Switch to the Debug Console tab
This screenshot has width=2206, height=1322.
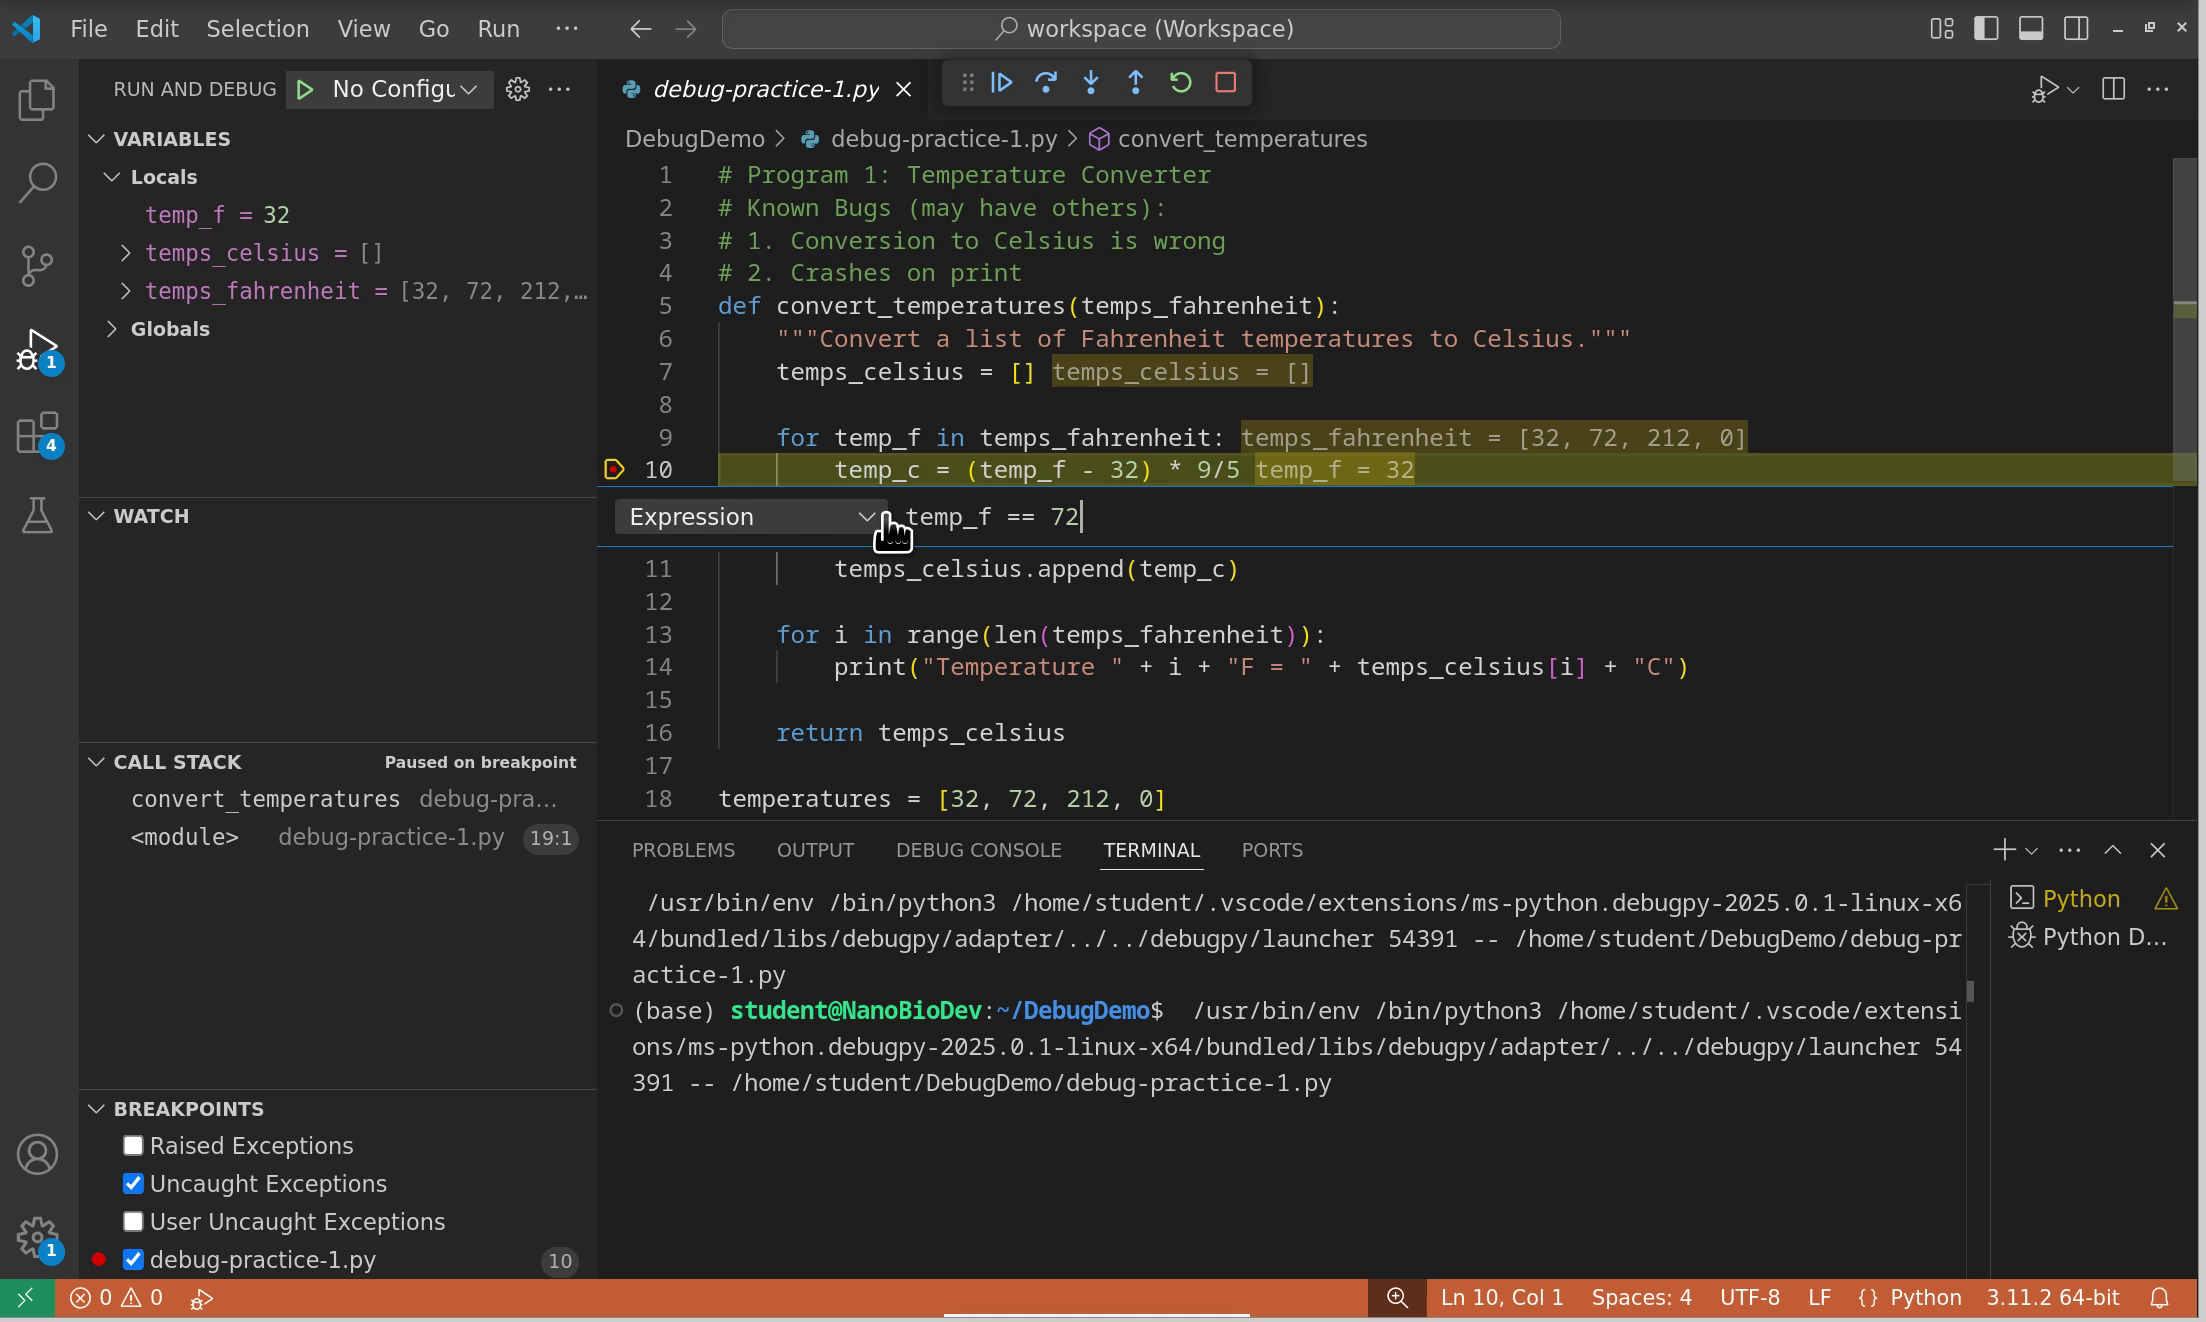click(978, 850)
